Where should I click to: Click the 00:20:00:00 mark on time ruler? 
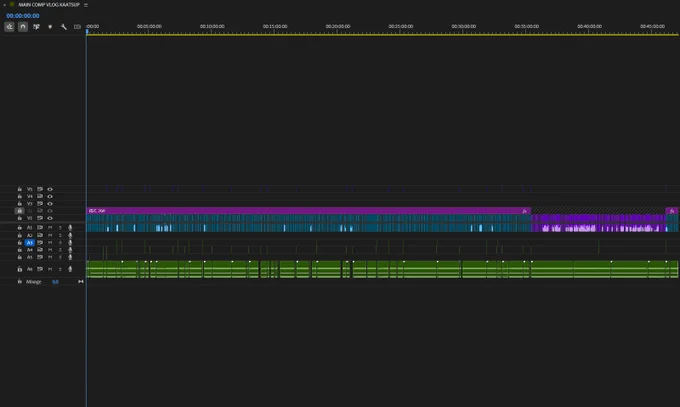(x=338, y=26)
